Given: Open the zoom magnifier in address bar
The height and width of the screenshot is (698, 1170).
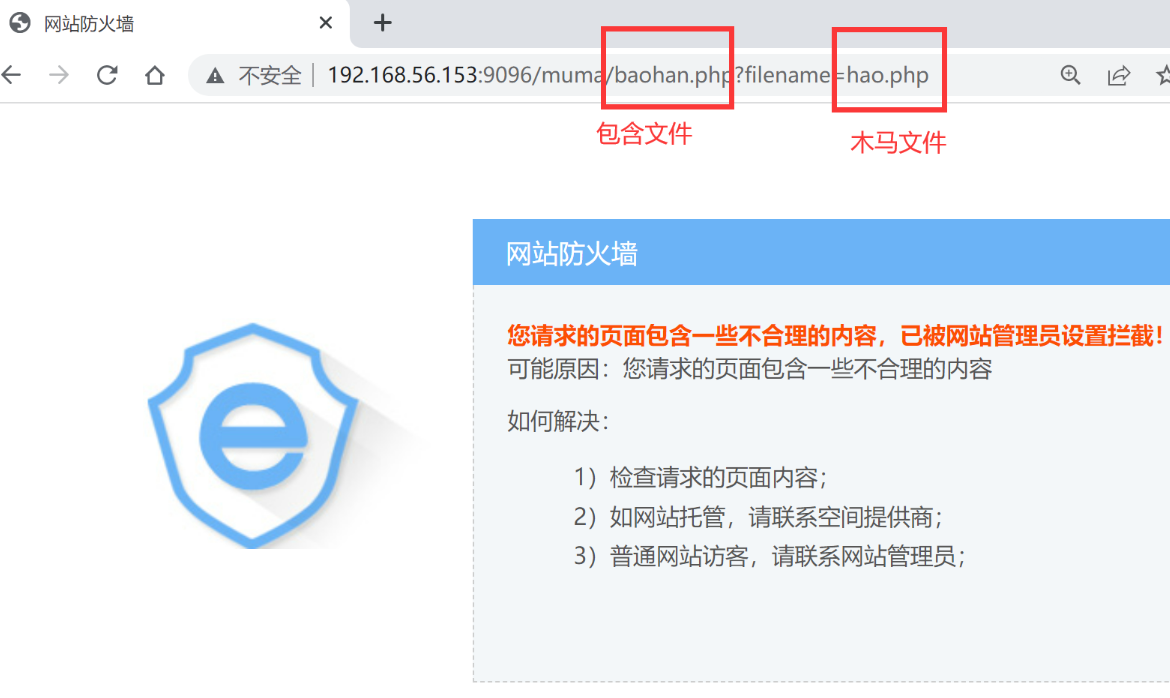Looking at the screenshot, I should [x=1071, y=75].
